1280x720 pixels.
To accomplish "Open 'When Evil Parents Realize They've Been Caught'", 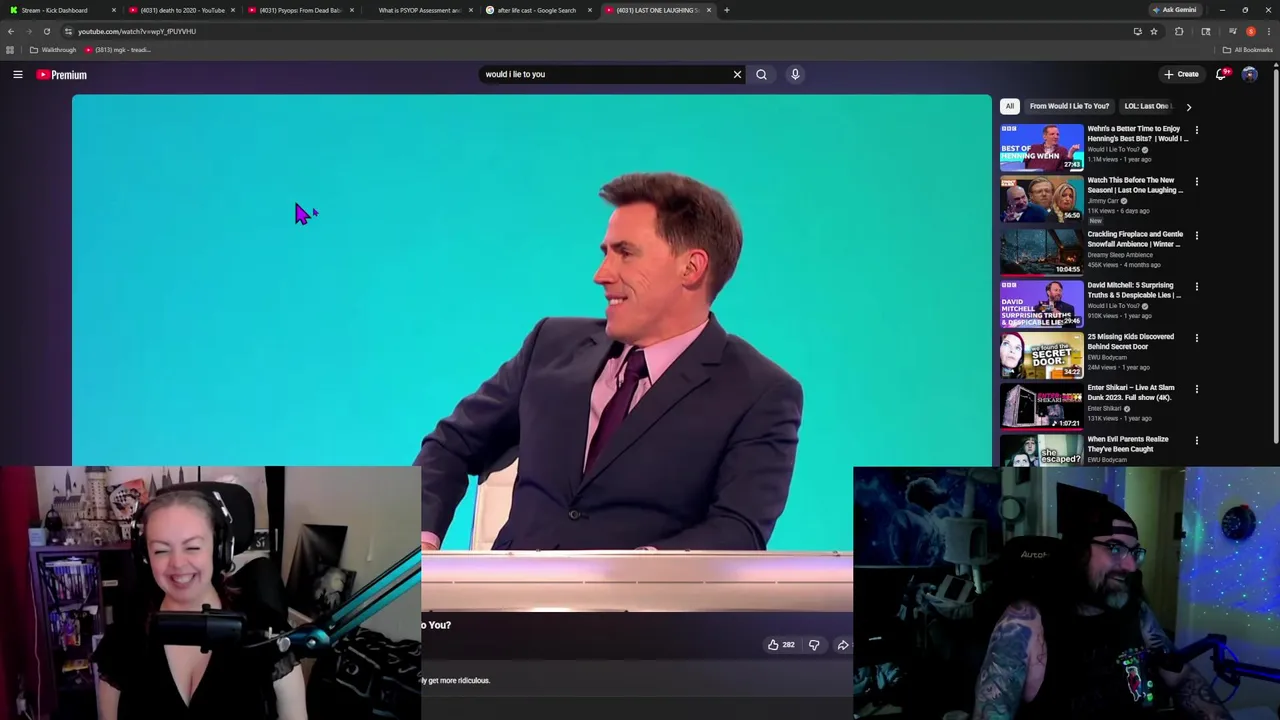I will click(x=1128, y=444).
